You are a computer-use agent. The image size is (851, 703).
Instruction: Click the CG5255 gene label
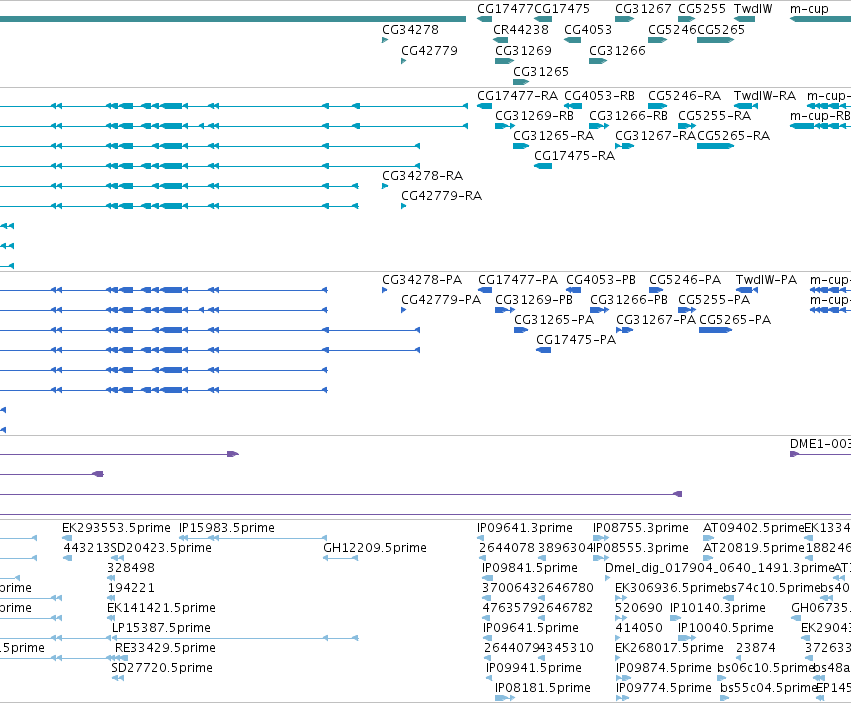(702, 9)
